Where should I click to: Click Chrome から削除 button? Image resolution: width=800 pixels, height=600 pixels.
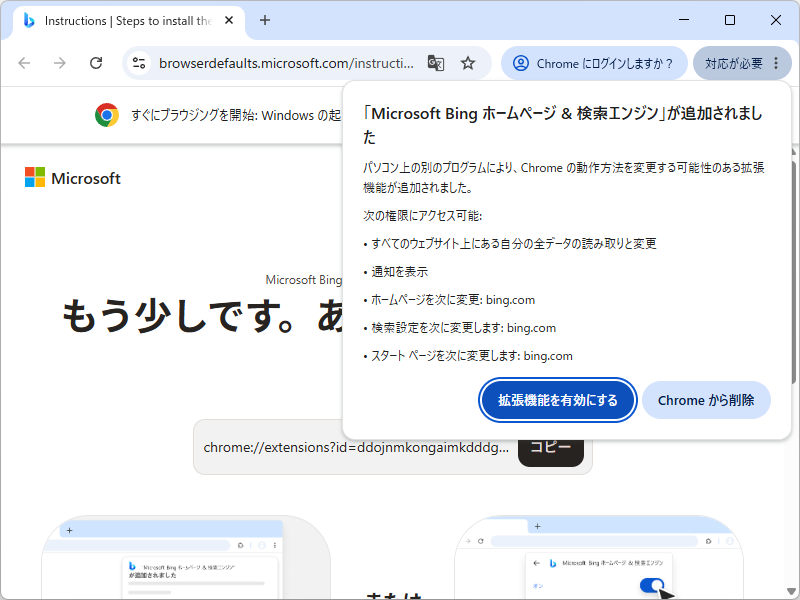pos(706,400)
